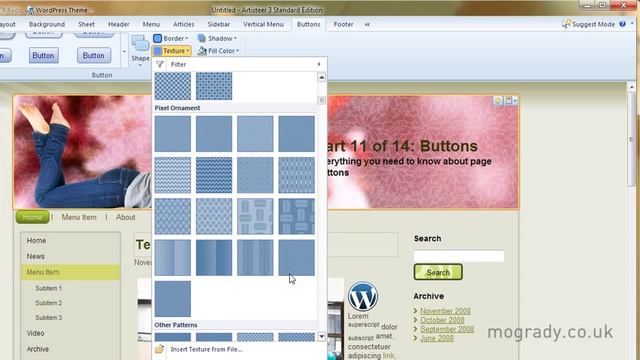Click highlighted Menu Item in vertical menu
This screenshot has height=360, width=640.
[71, 272]
